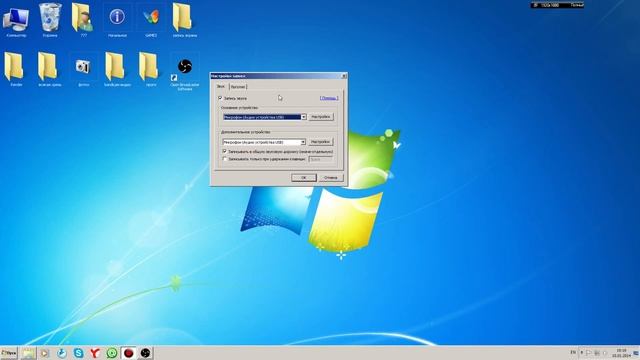Image resolution: width=640 pixels, height=360 pixels.
Task: Close the recording settings dialog
Action: pyautogui.click(x=344, y=76)
